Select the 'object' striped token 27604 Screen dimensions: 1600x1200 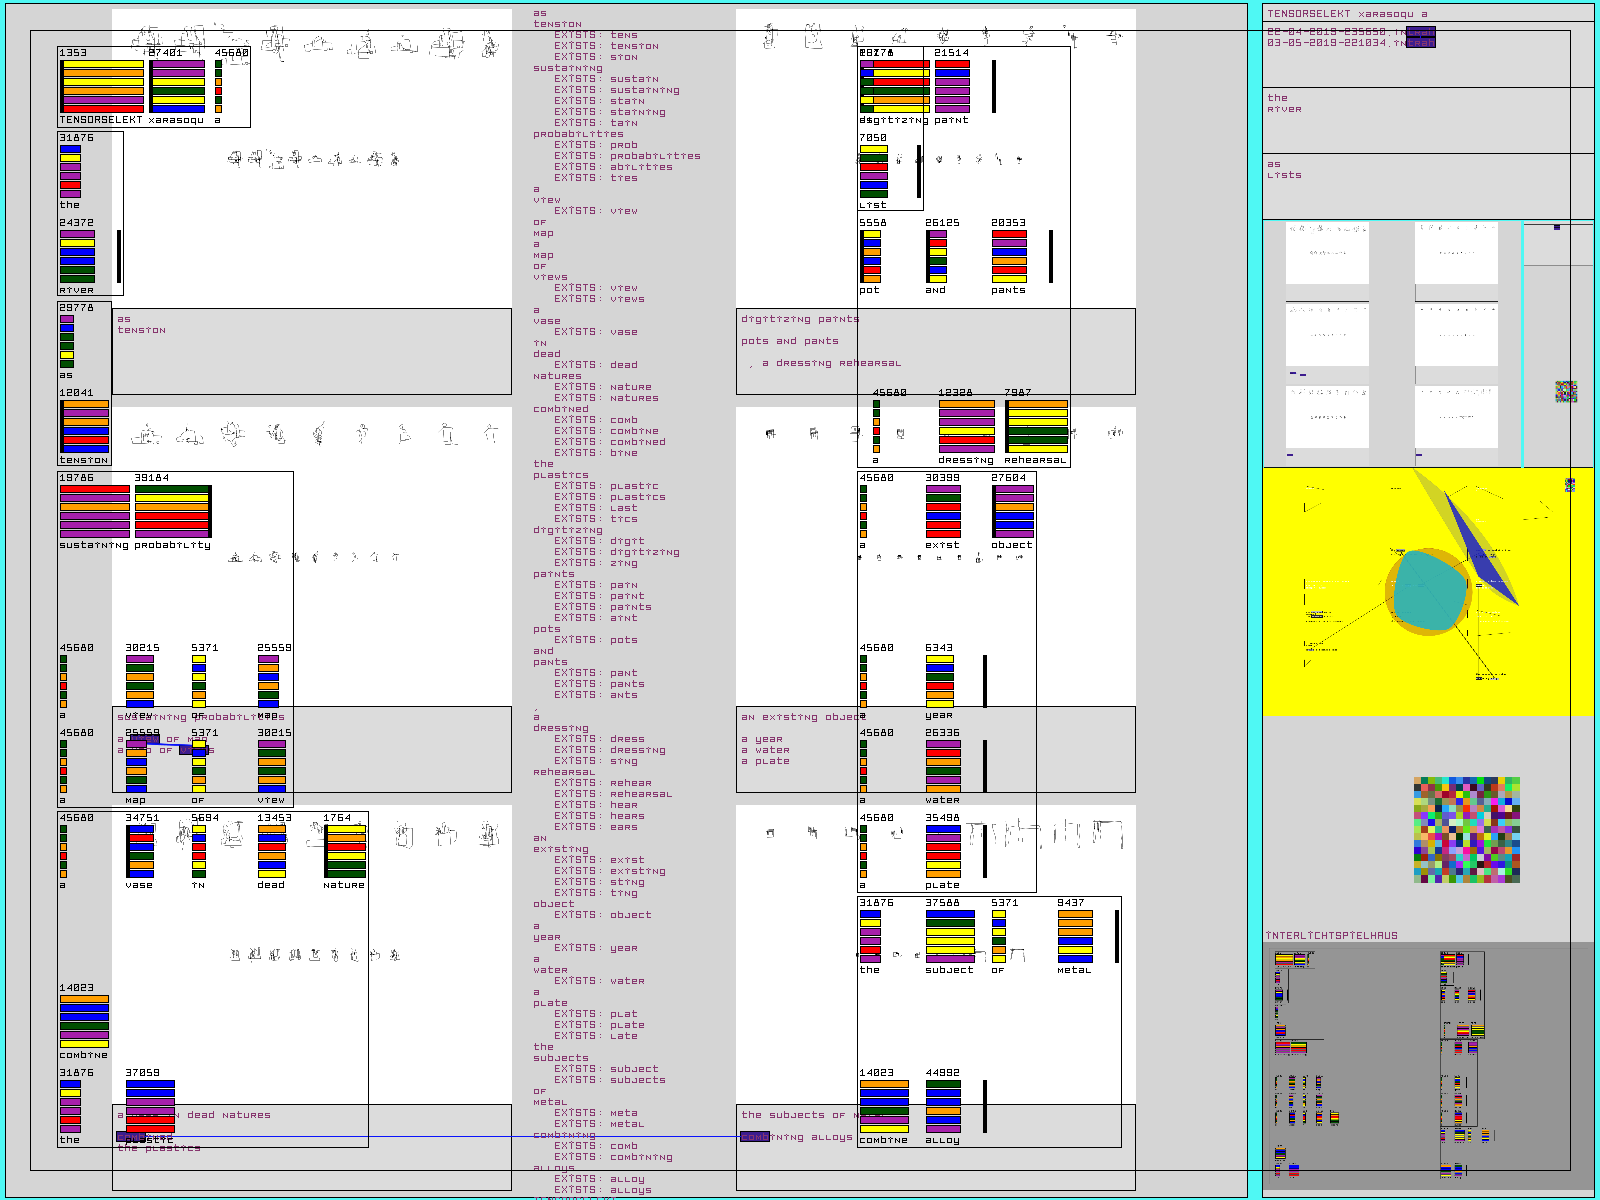(1013, 512)
